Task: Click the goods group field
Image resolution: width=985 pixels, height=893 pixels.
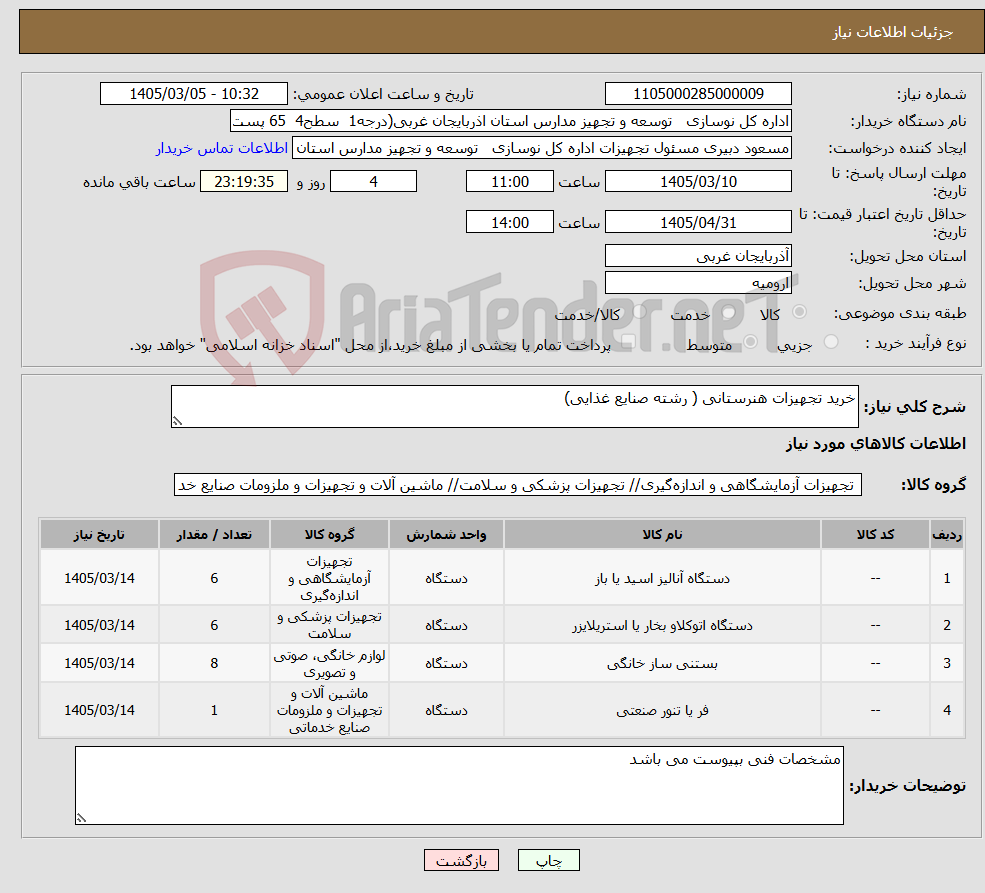Action: [x=518, y=485]
